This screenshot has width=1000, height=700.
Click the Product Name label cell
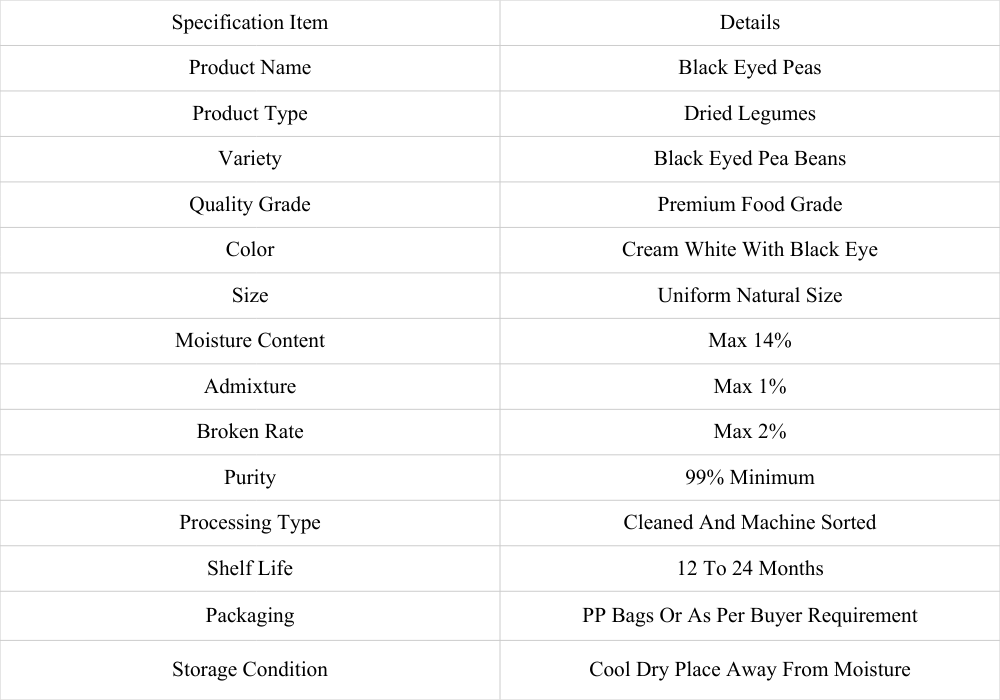[250, 68]
